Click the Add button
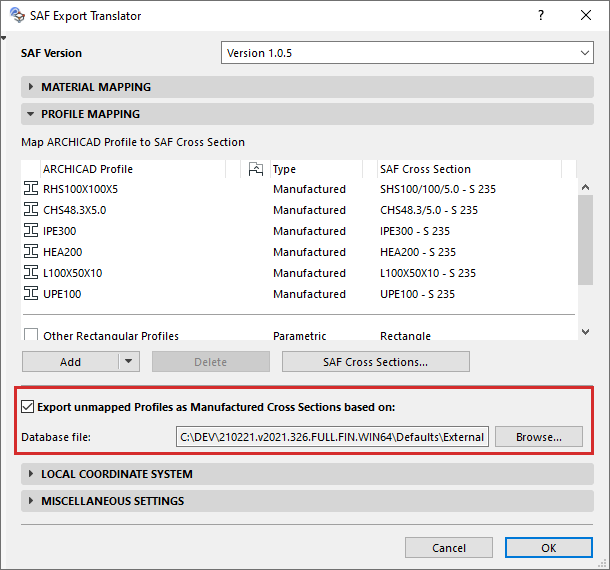Viewport: 610px width, 570px height. [70, 361]
